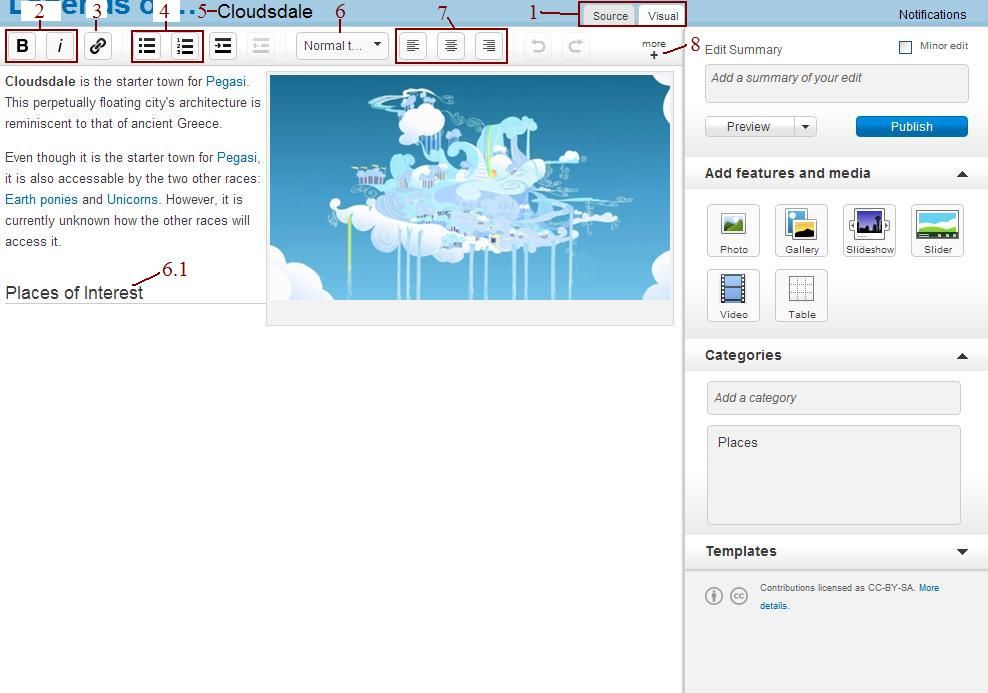Tick the Minor edit checkbox
The height and width of the screenshot is (693, 988).
905,47
